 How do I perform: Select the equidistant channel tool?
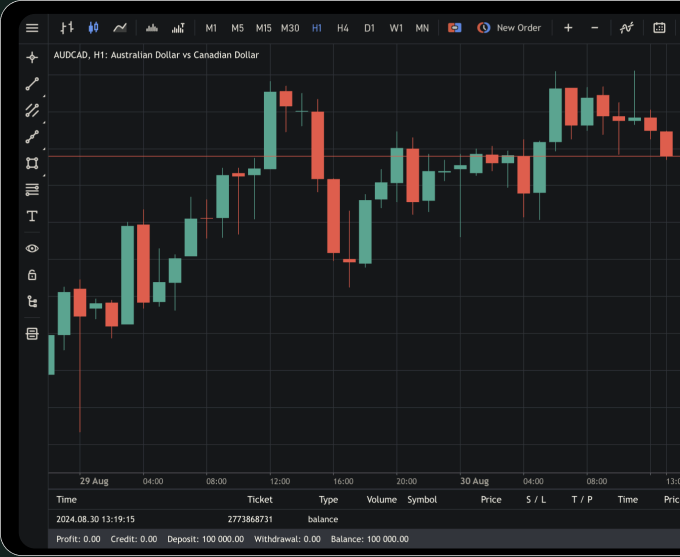32,110
